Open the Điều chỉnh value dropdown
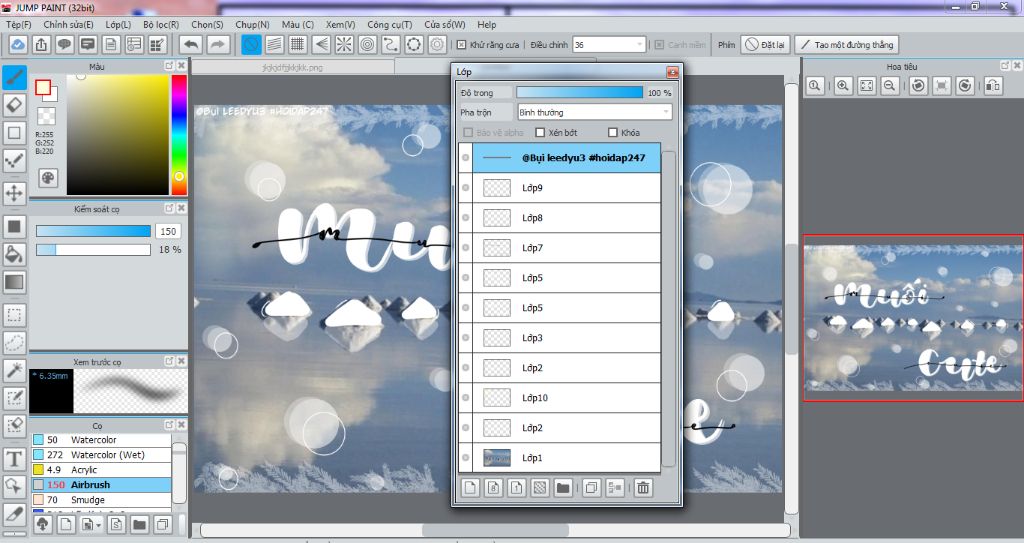 pyautogui.click(x=609, y=44)
